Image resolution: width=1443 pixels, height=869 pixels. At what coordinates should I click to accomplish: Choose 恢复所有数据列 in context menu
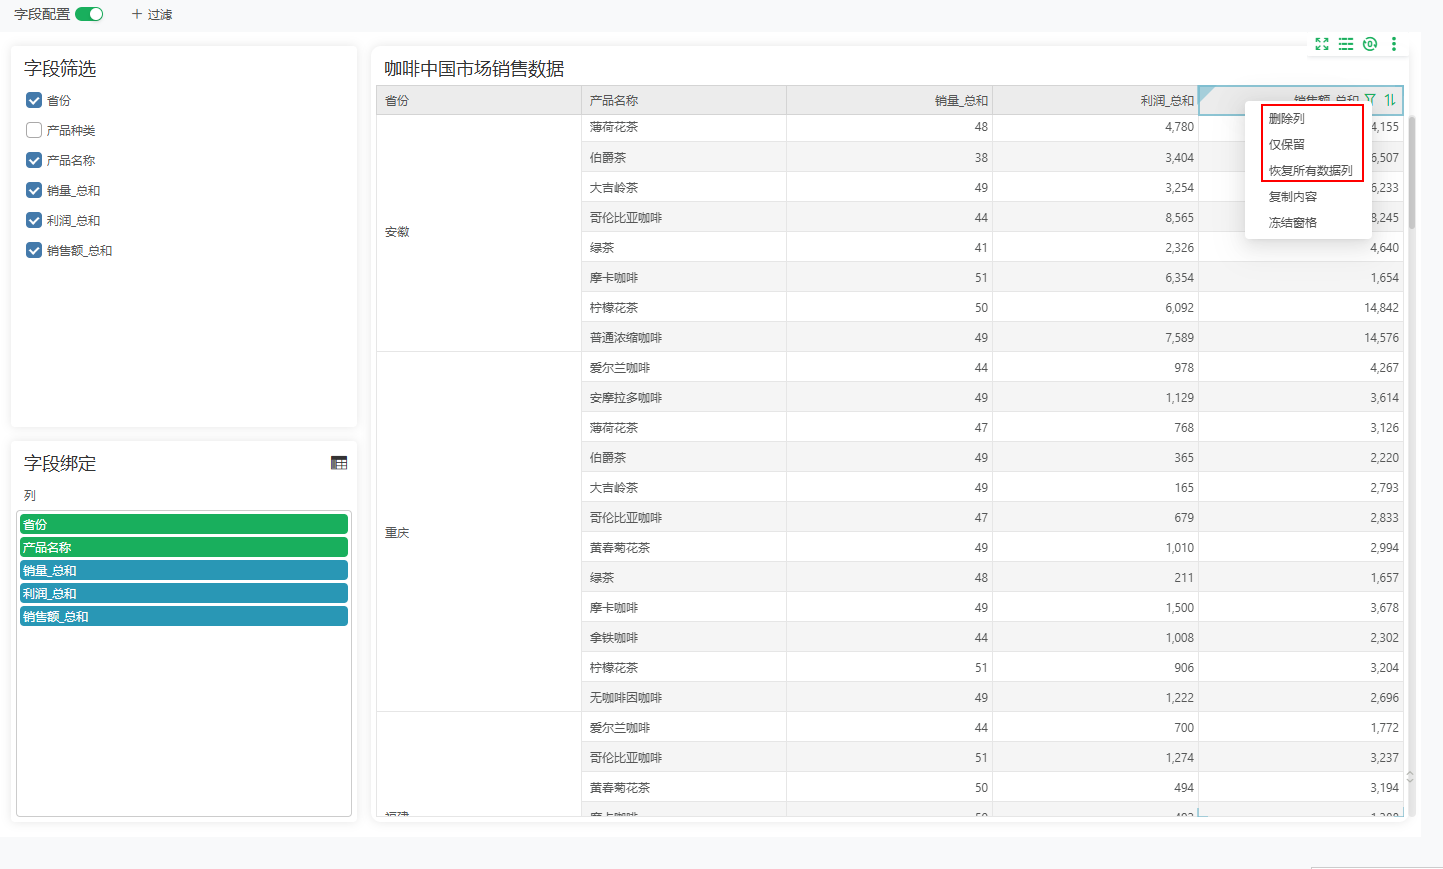[1310, 170]
